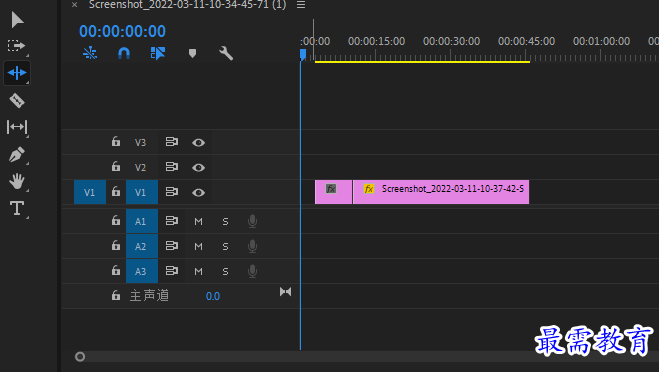
Task: Click time ruler at 00:00:30:00
Action: tap(451, 41)
